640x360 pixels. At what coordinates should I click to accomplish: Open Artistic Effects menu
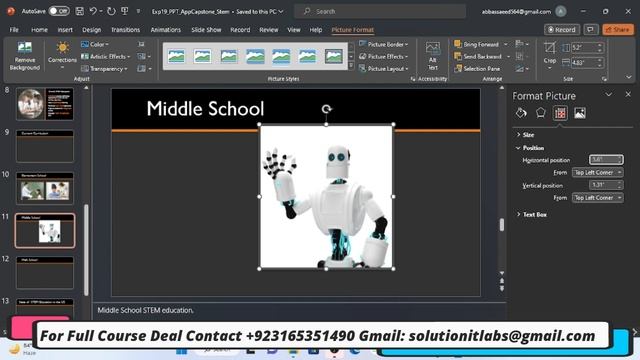(x=106, y=56)
